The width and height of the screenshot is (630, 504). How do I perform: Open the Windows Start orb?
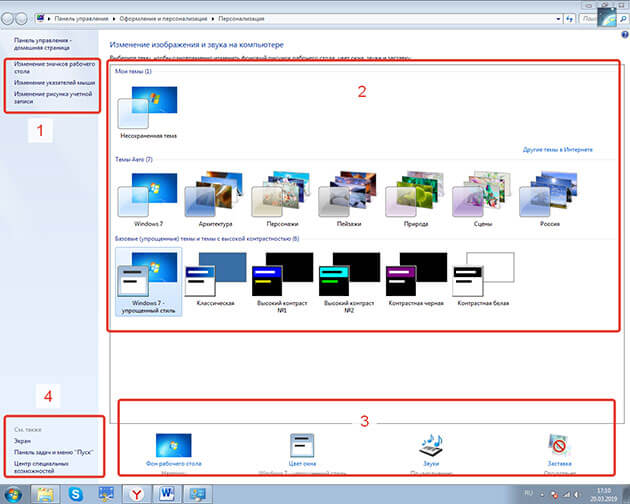coord(12,494)
